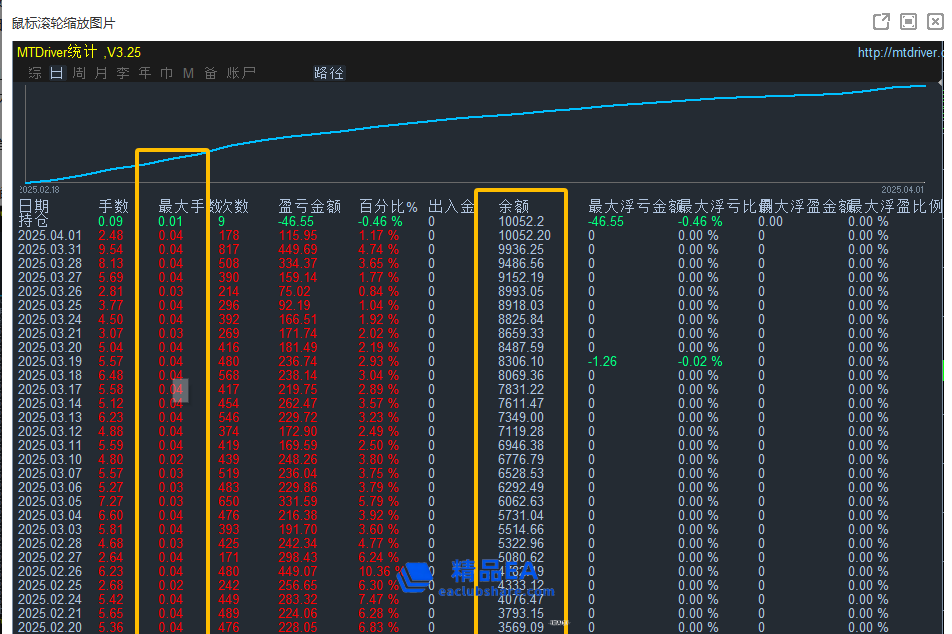952x634 pixels.
Task: Switch to the 周 weekly tab
Action: click(x=78, y=73)
